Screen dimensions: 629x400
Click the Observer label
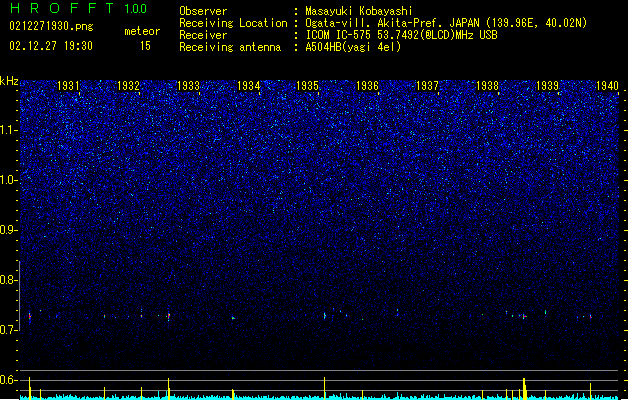(203, 11)
